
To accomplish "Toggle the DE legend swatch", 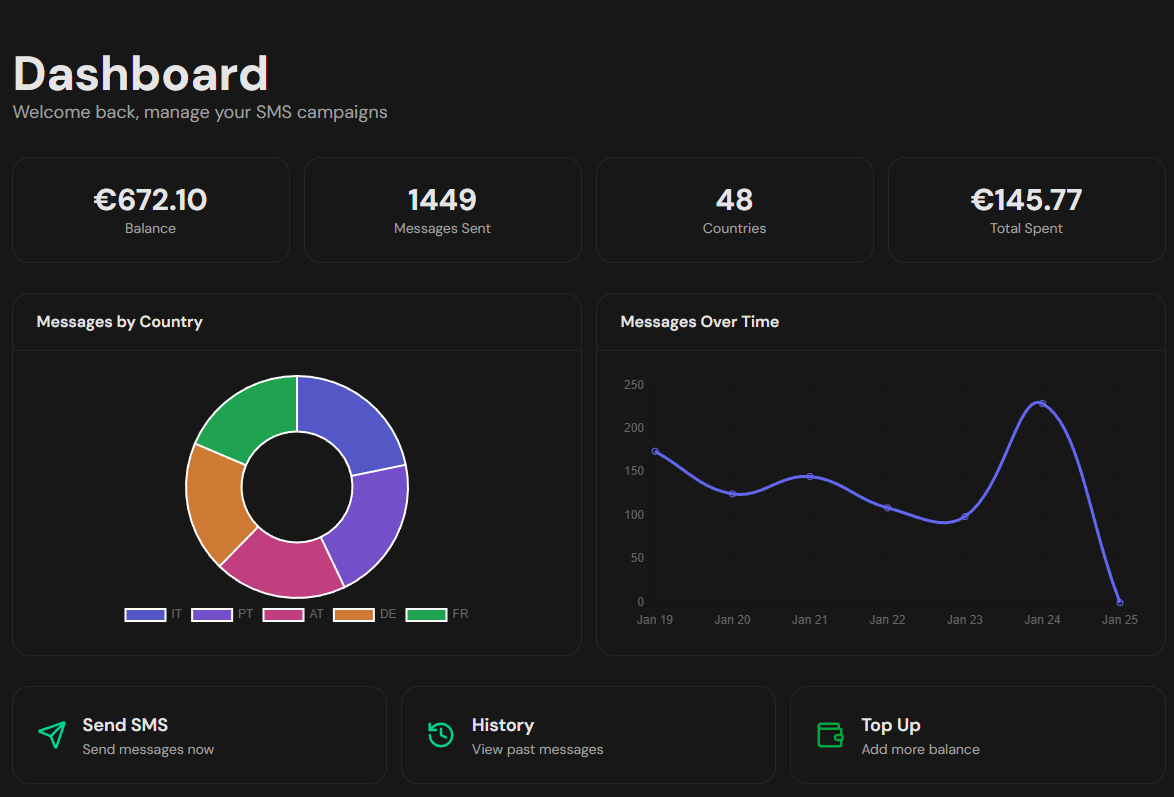I will tap(353, 615).
